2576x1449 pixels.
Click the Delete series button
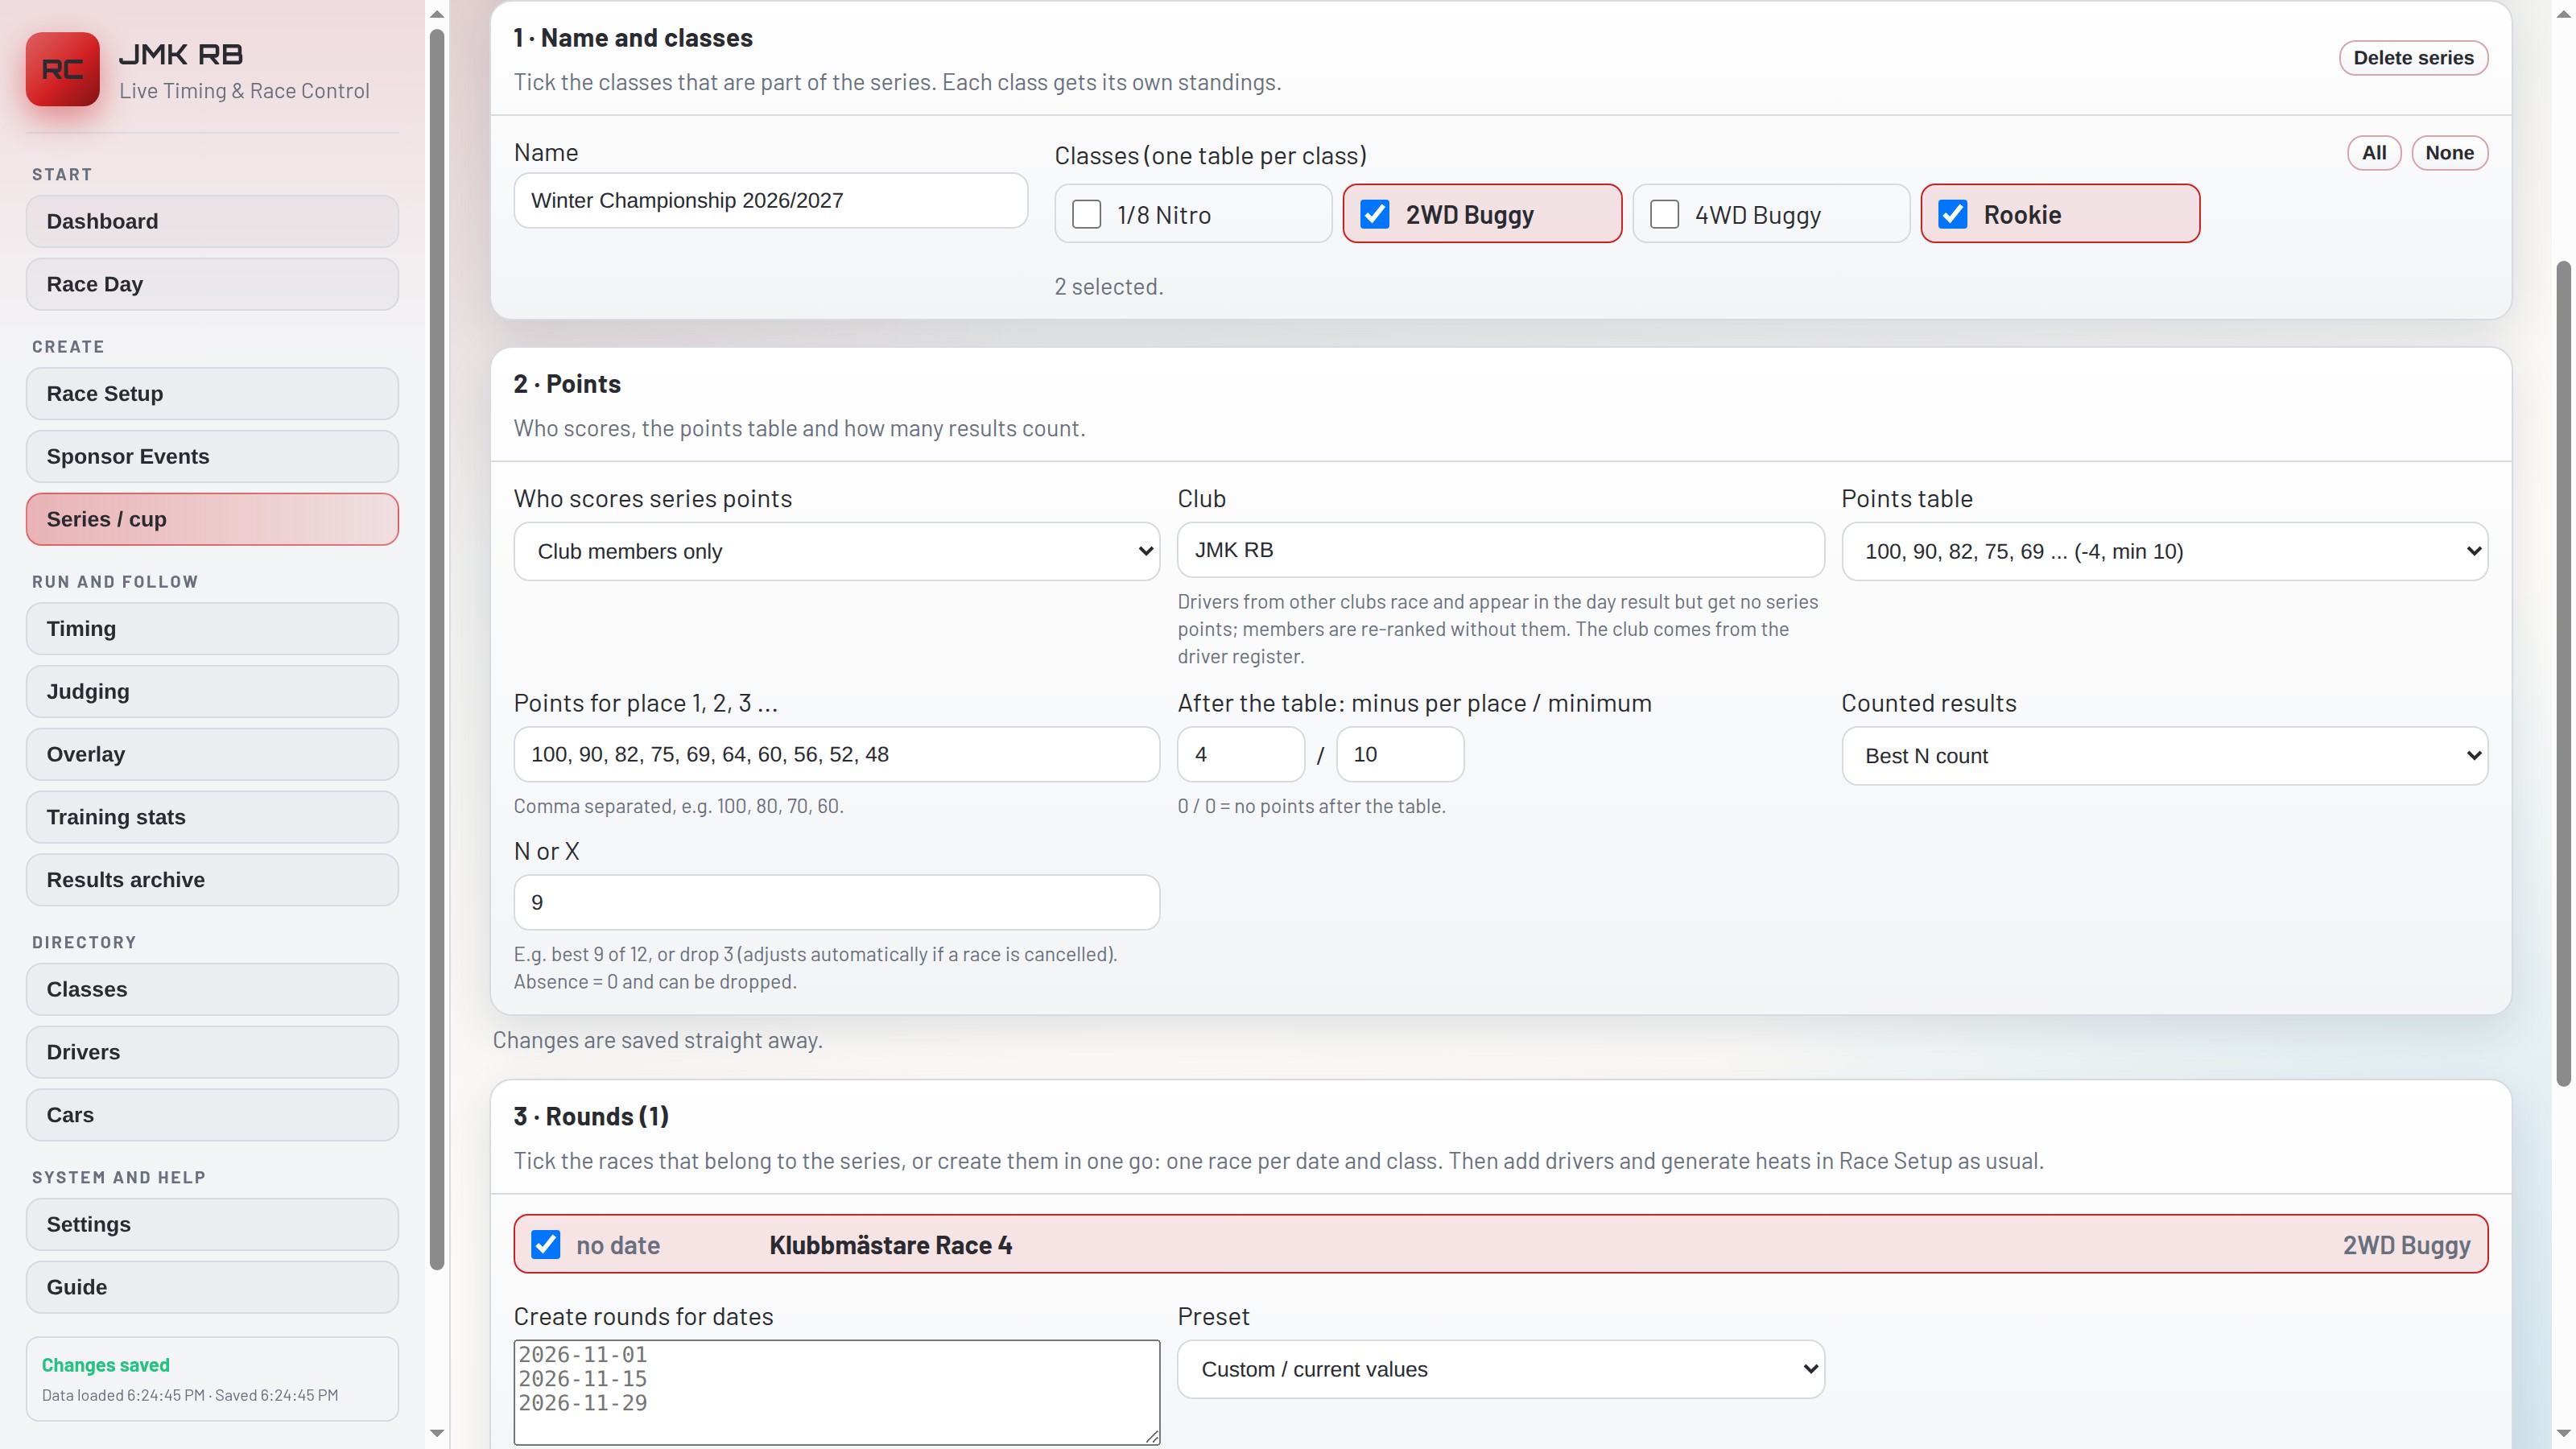[2413, 58]
